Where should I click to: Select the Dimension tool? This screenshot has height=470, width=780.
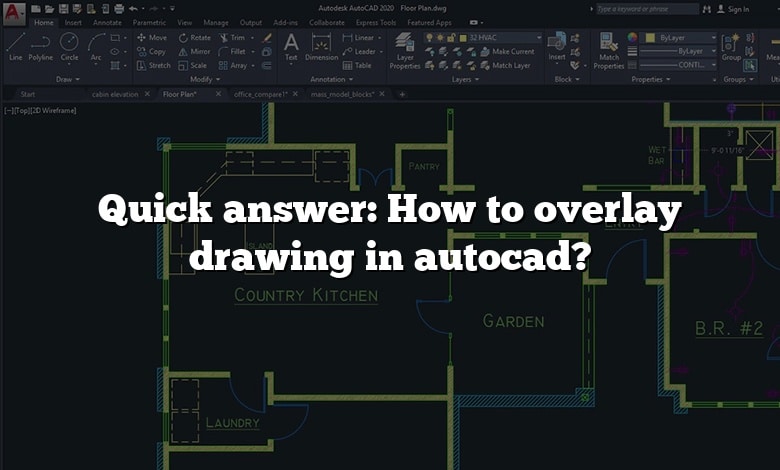tap(321, 47)
